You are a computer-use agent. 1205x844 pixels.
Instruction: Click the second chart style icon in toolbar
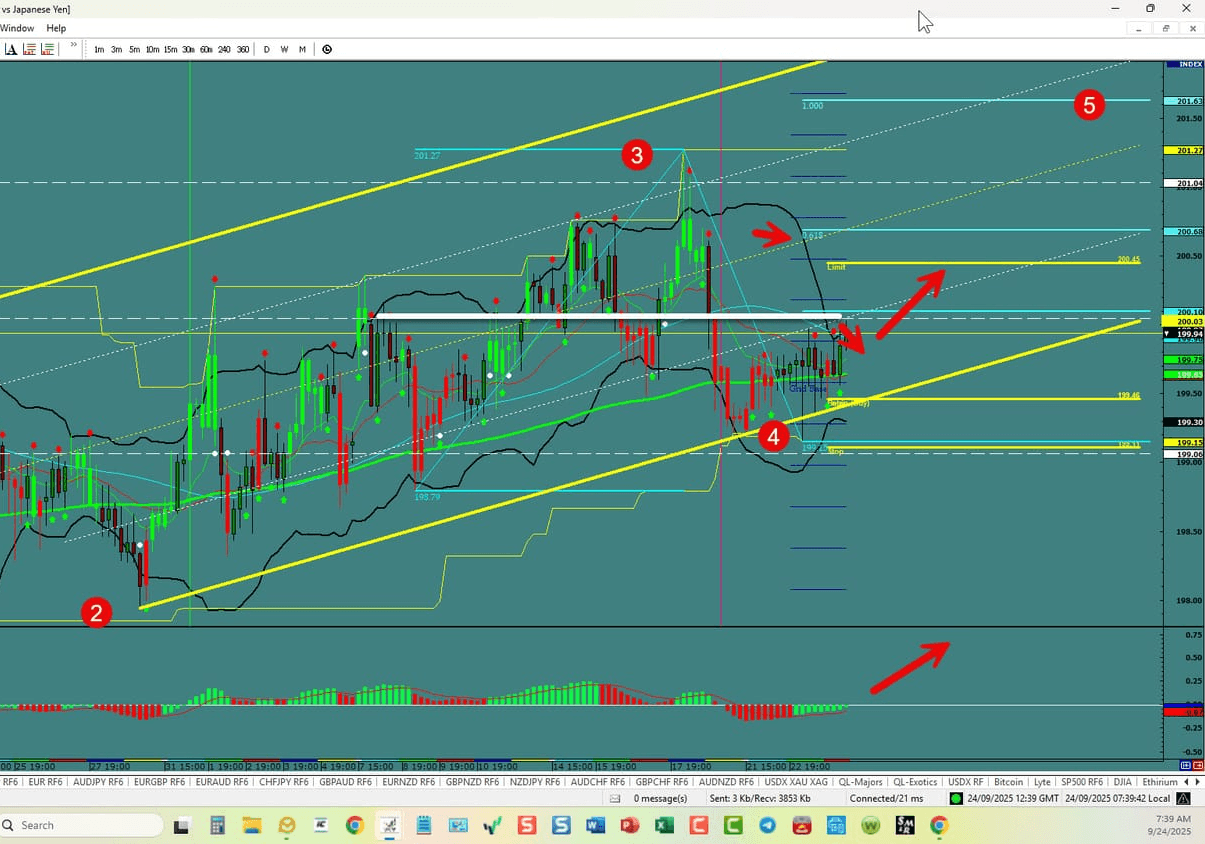pos(47,48)
